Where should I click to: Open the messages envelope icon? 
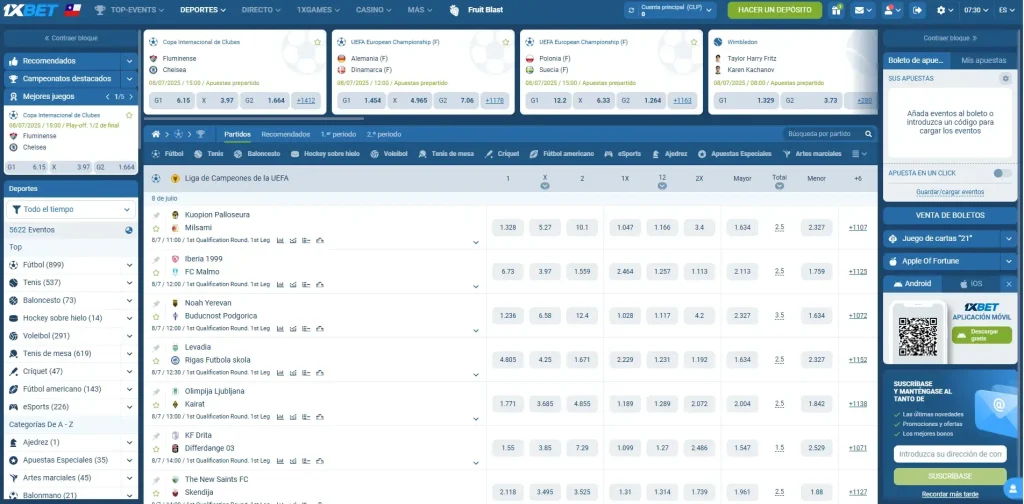tap(864, 10)
